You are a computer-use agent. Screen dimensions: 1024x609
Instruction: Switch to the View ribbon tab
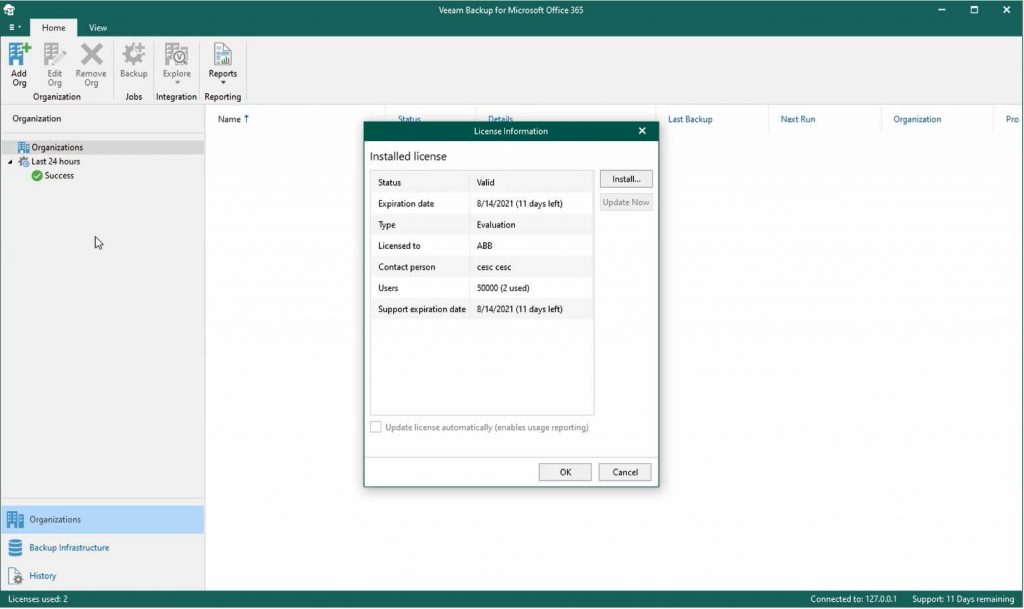pyautogui.click(x=98, y=27)
